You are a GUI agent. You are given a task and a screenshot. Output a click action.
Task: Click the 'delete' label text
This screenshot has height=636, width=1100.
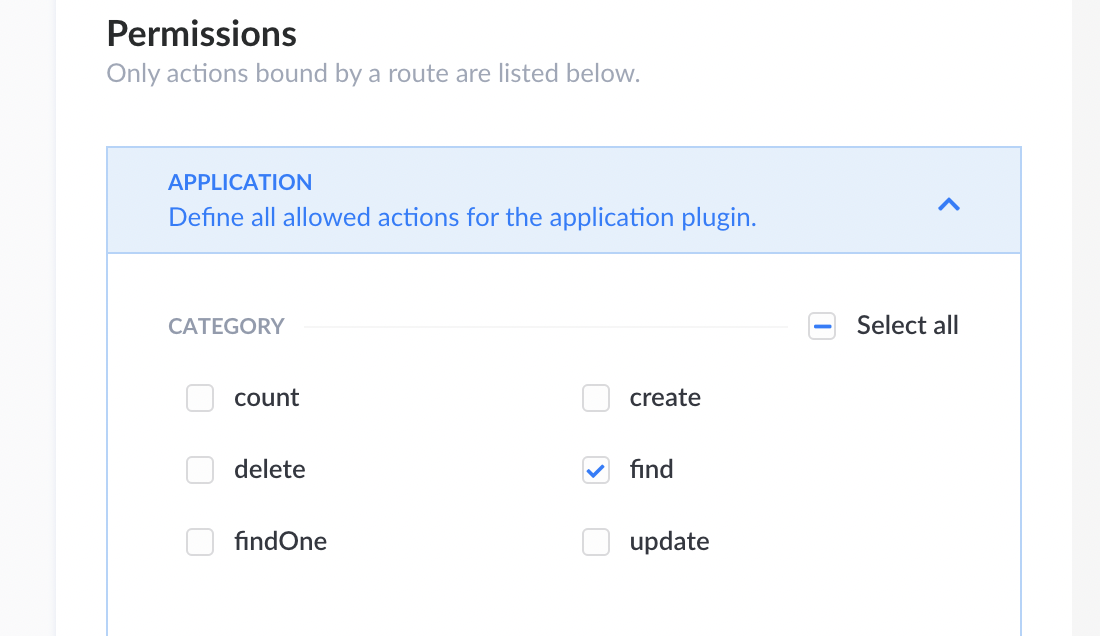[269, 470]
